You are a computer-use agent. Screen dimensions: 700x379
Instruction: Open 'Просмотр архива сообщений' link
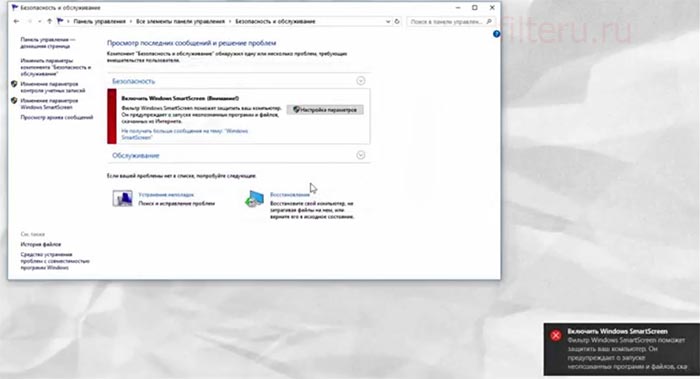57,117
